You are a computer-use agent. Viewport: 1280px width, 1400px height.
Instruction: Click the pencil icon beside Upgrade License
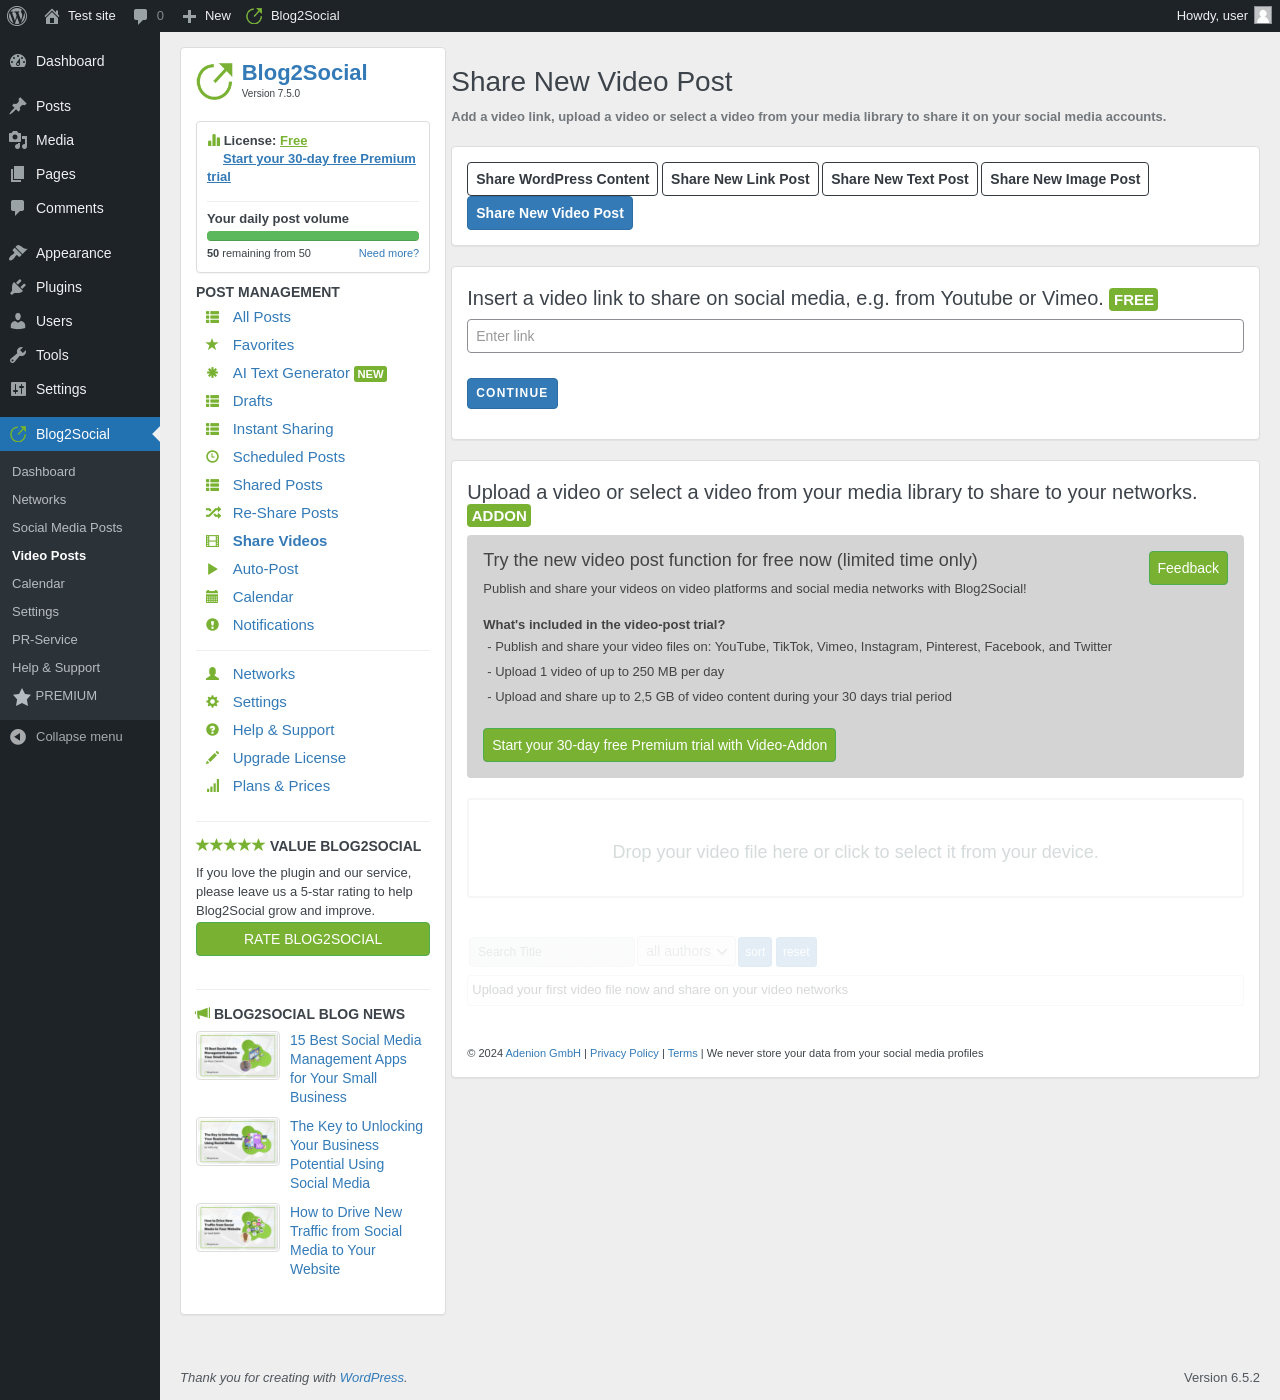(212, 758)
